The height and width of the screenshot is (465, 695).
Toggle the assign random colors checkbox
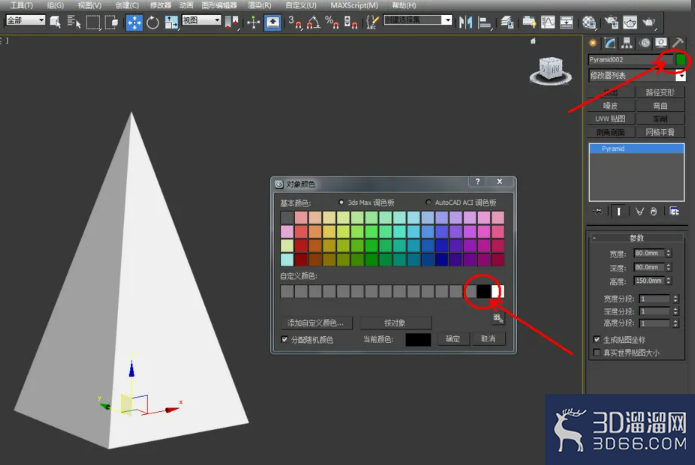click(x=285, y=340)
